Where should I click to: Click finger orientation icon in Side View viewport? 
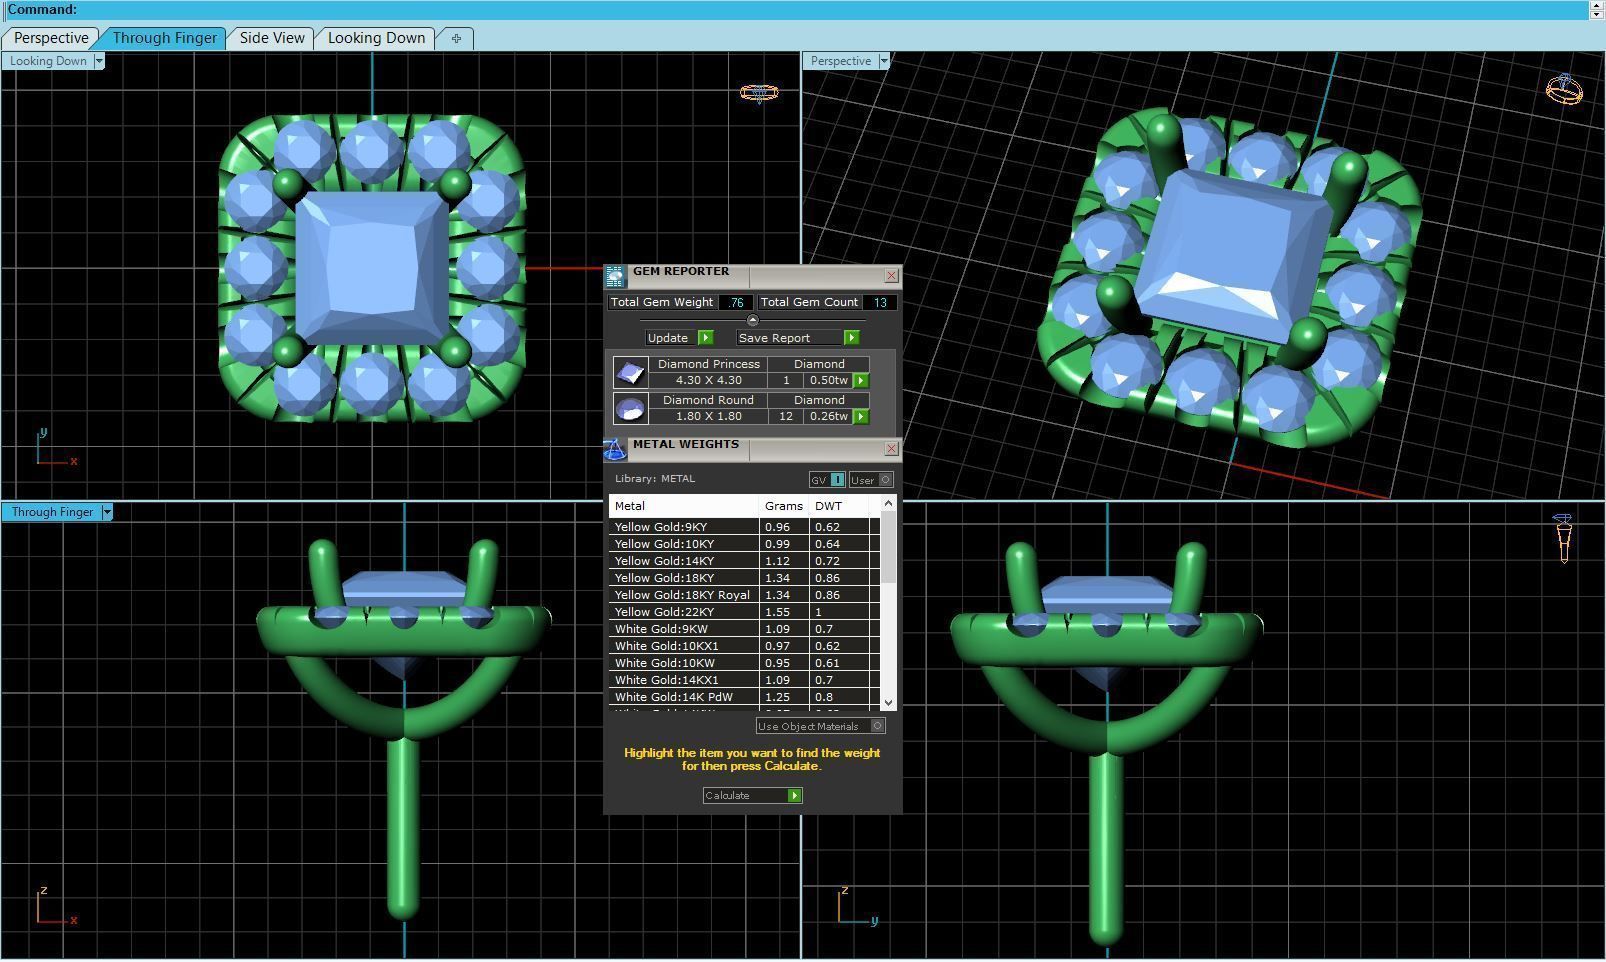(1563, 538)
